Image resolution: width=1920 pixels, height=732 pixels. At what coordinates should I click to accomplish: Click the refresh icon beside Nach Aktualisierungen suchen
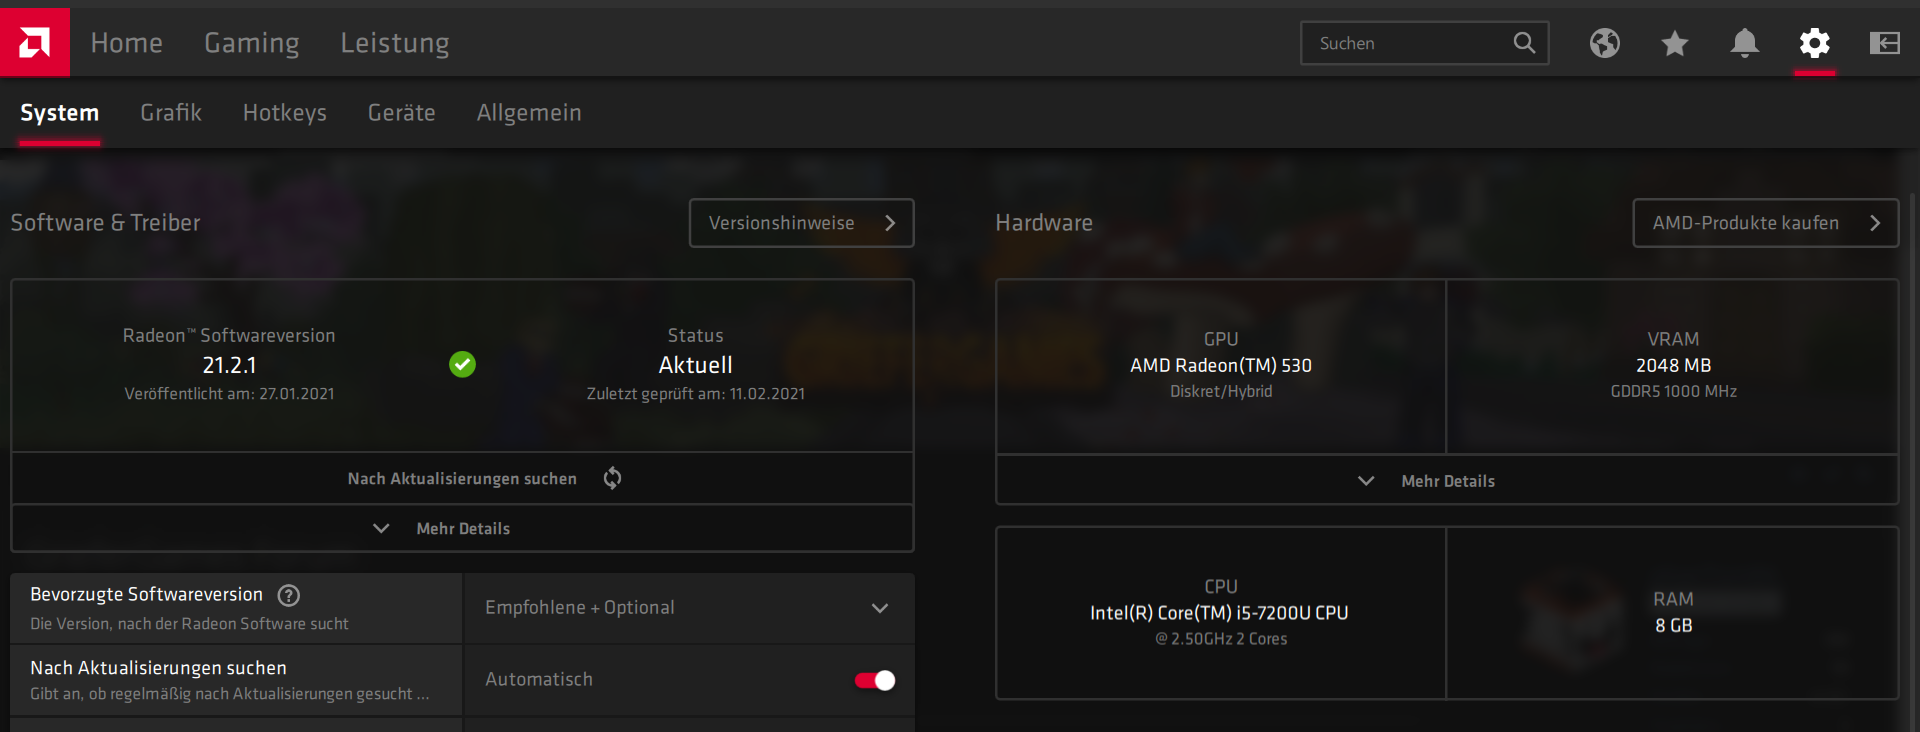click(x=612, y=478)
